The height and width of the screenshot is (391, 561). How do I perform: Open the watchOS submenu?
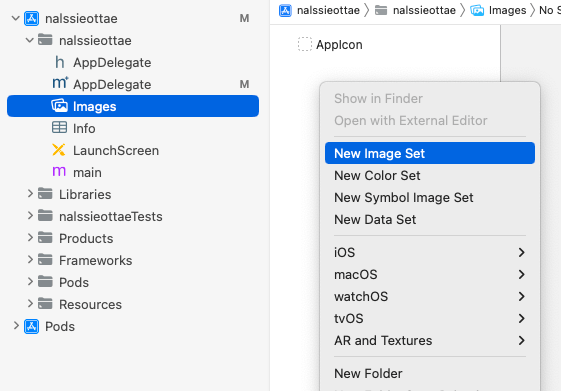(430, 296)
